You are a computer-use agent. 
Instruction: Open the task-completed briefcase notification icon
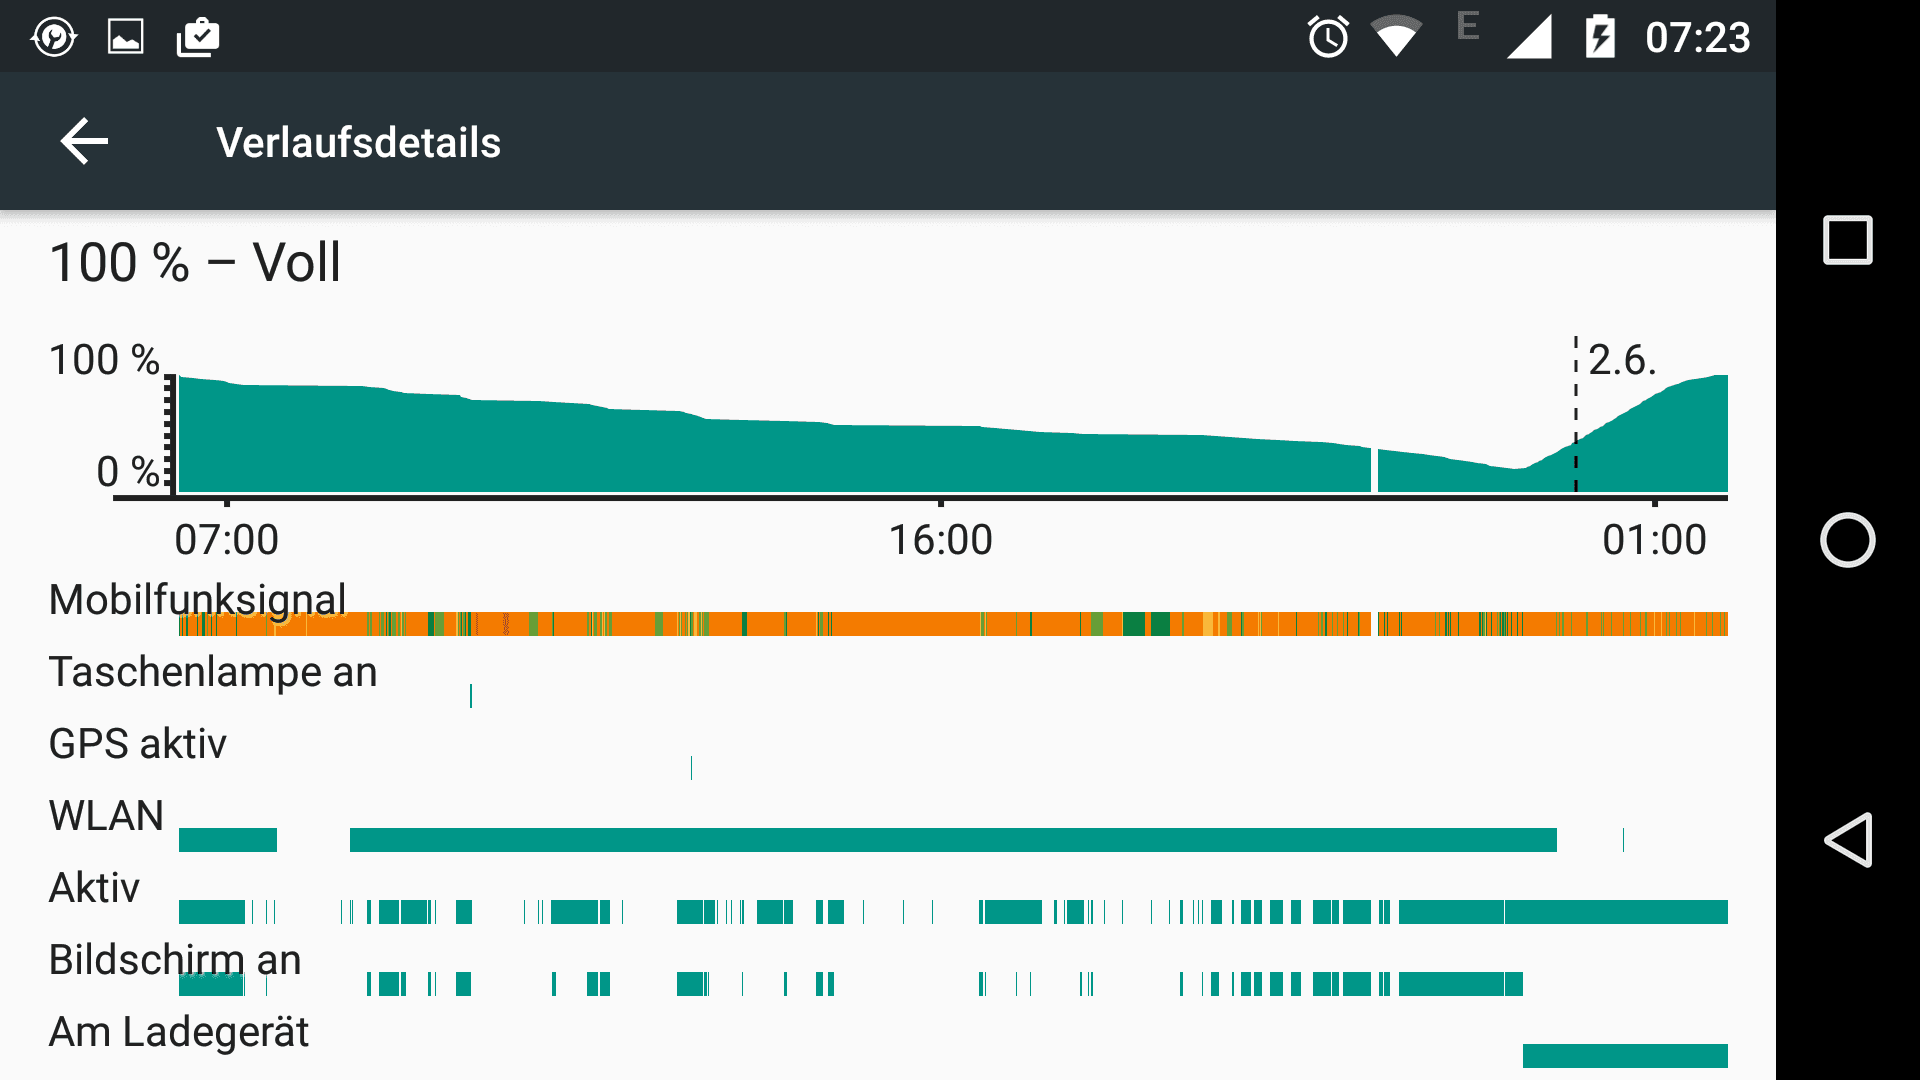coord(198,37)
